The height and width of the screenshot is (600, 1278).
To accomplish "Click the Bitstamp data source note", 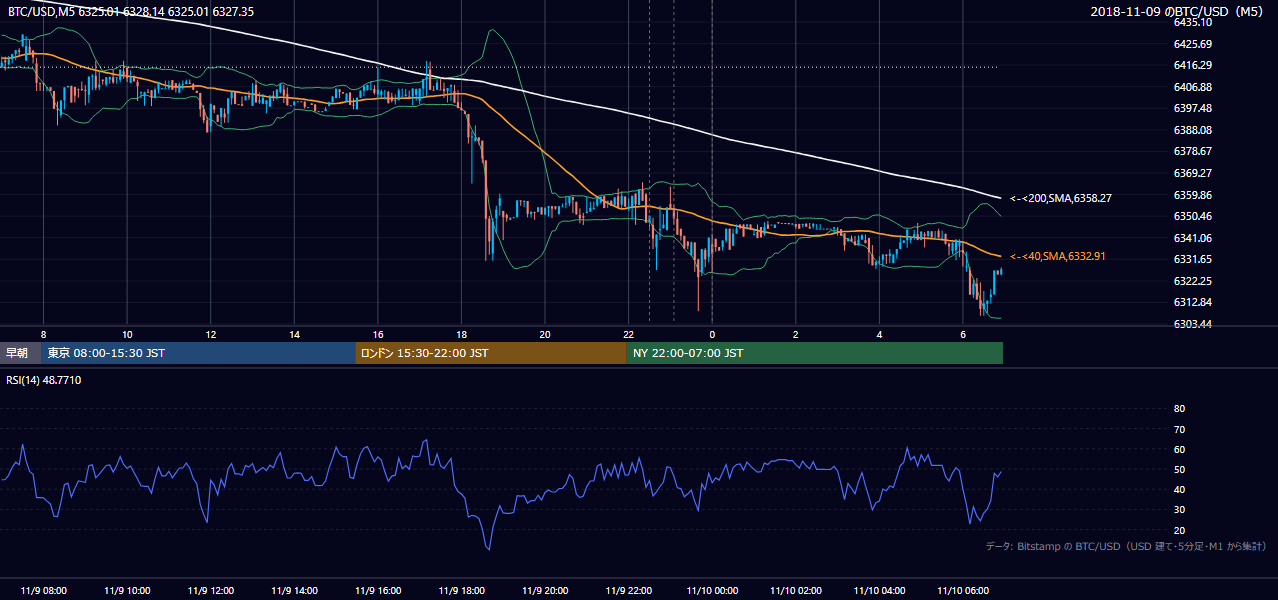I will click(x=1126, y=546).
